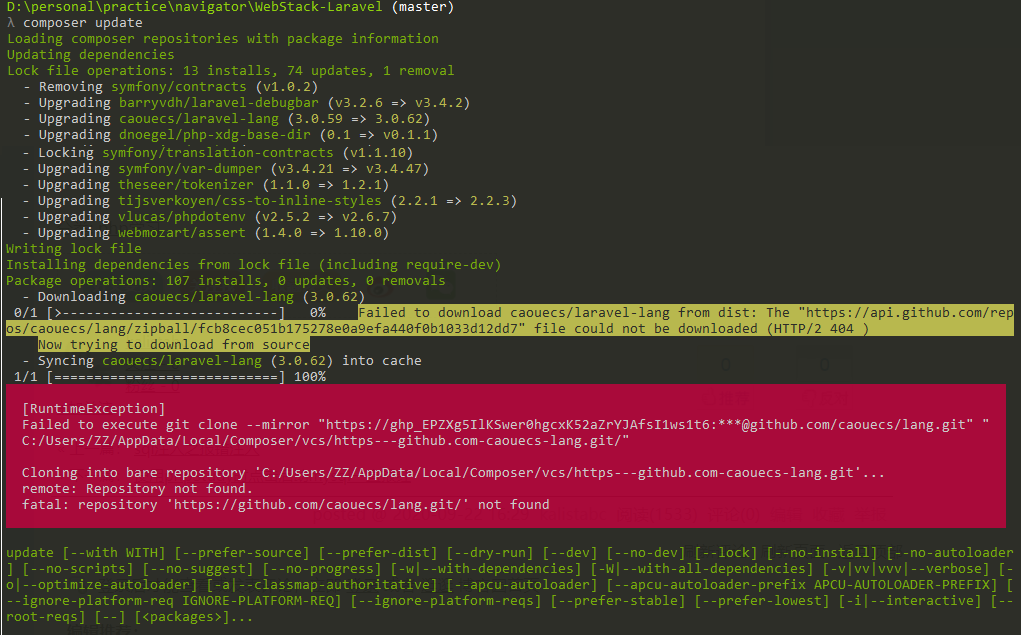The height and width of the screenshot is (635, 1021).
Task: Click the 'Updating dependencies' line
Action: [x=91, y=55]
